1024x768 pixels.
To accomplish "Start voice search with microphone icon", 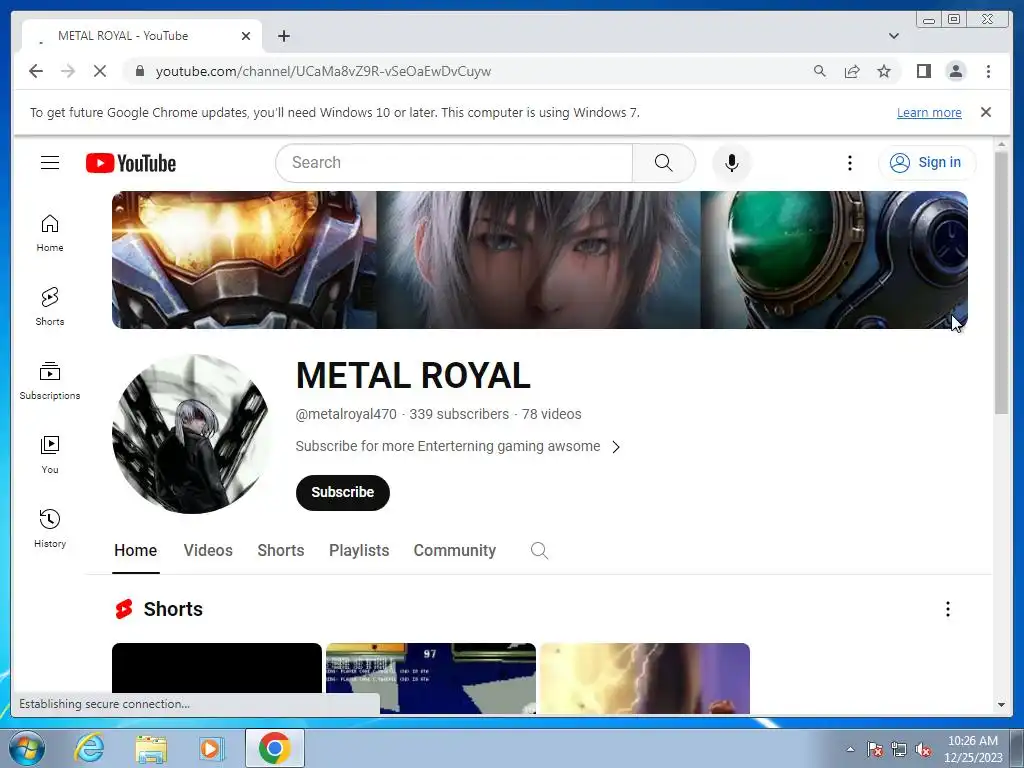I will pos(731,163).
